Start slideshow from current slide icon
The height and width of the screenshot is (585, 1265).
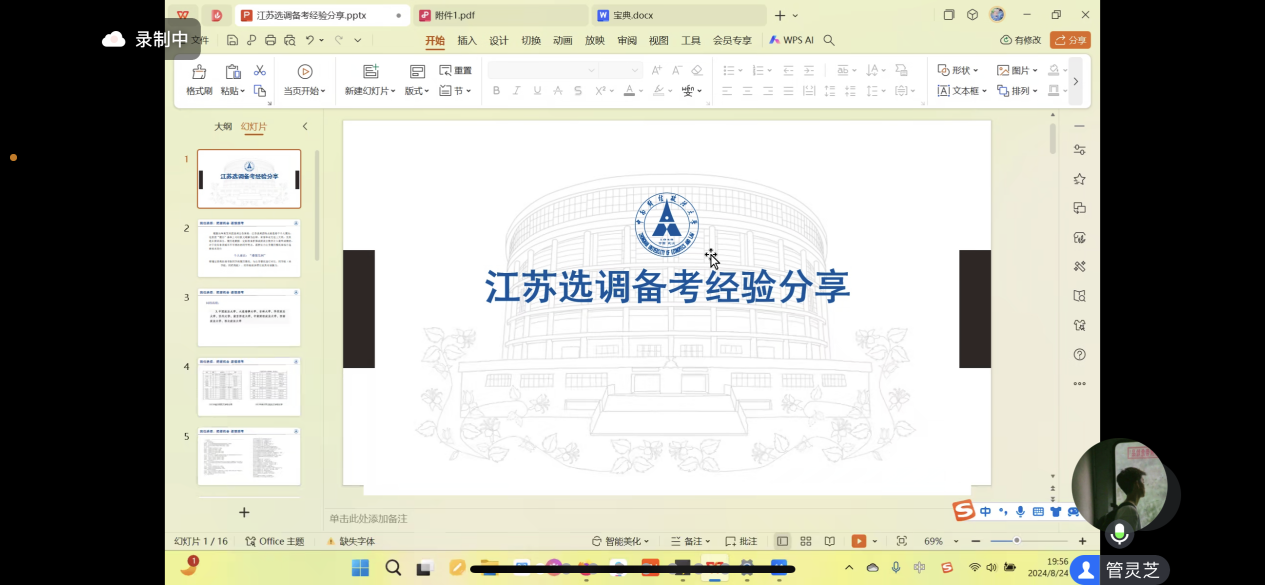(x=305, y=72)
